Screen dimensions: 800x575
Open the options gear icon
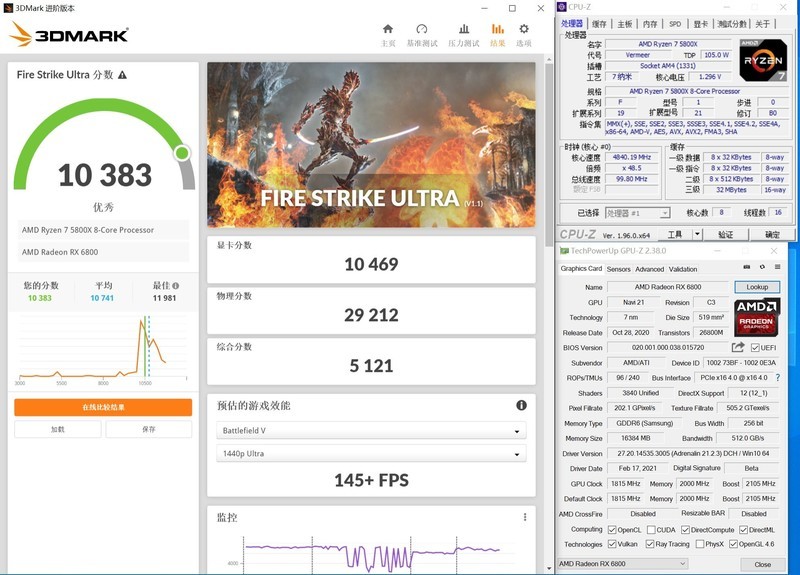pos(524,29)
